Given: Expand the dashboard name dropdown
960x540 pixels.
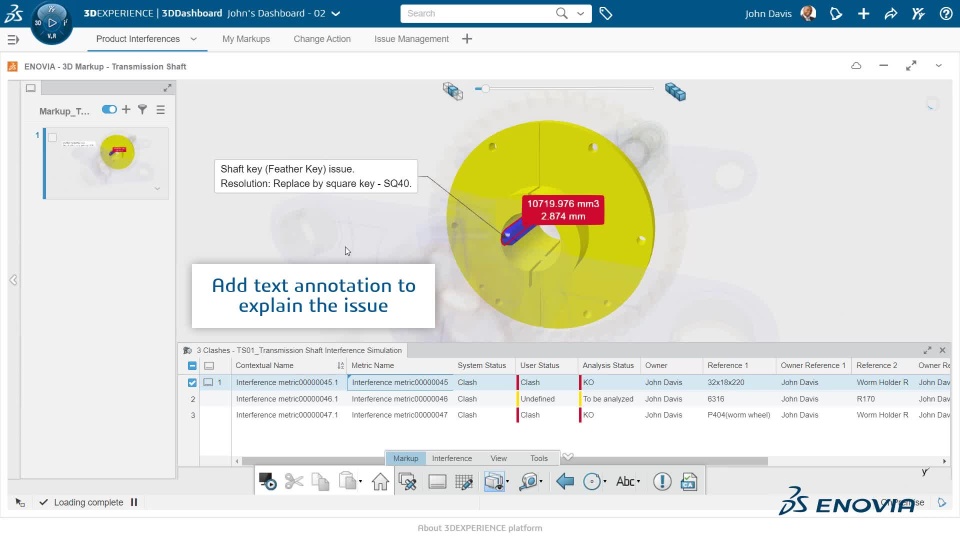Looking at the screenshot, I should coord(336,13).
